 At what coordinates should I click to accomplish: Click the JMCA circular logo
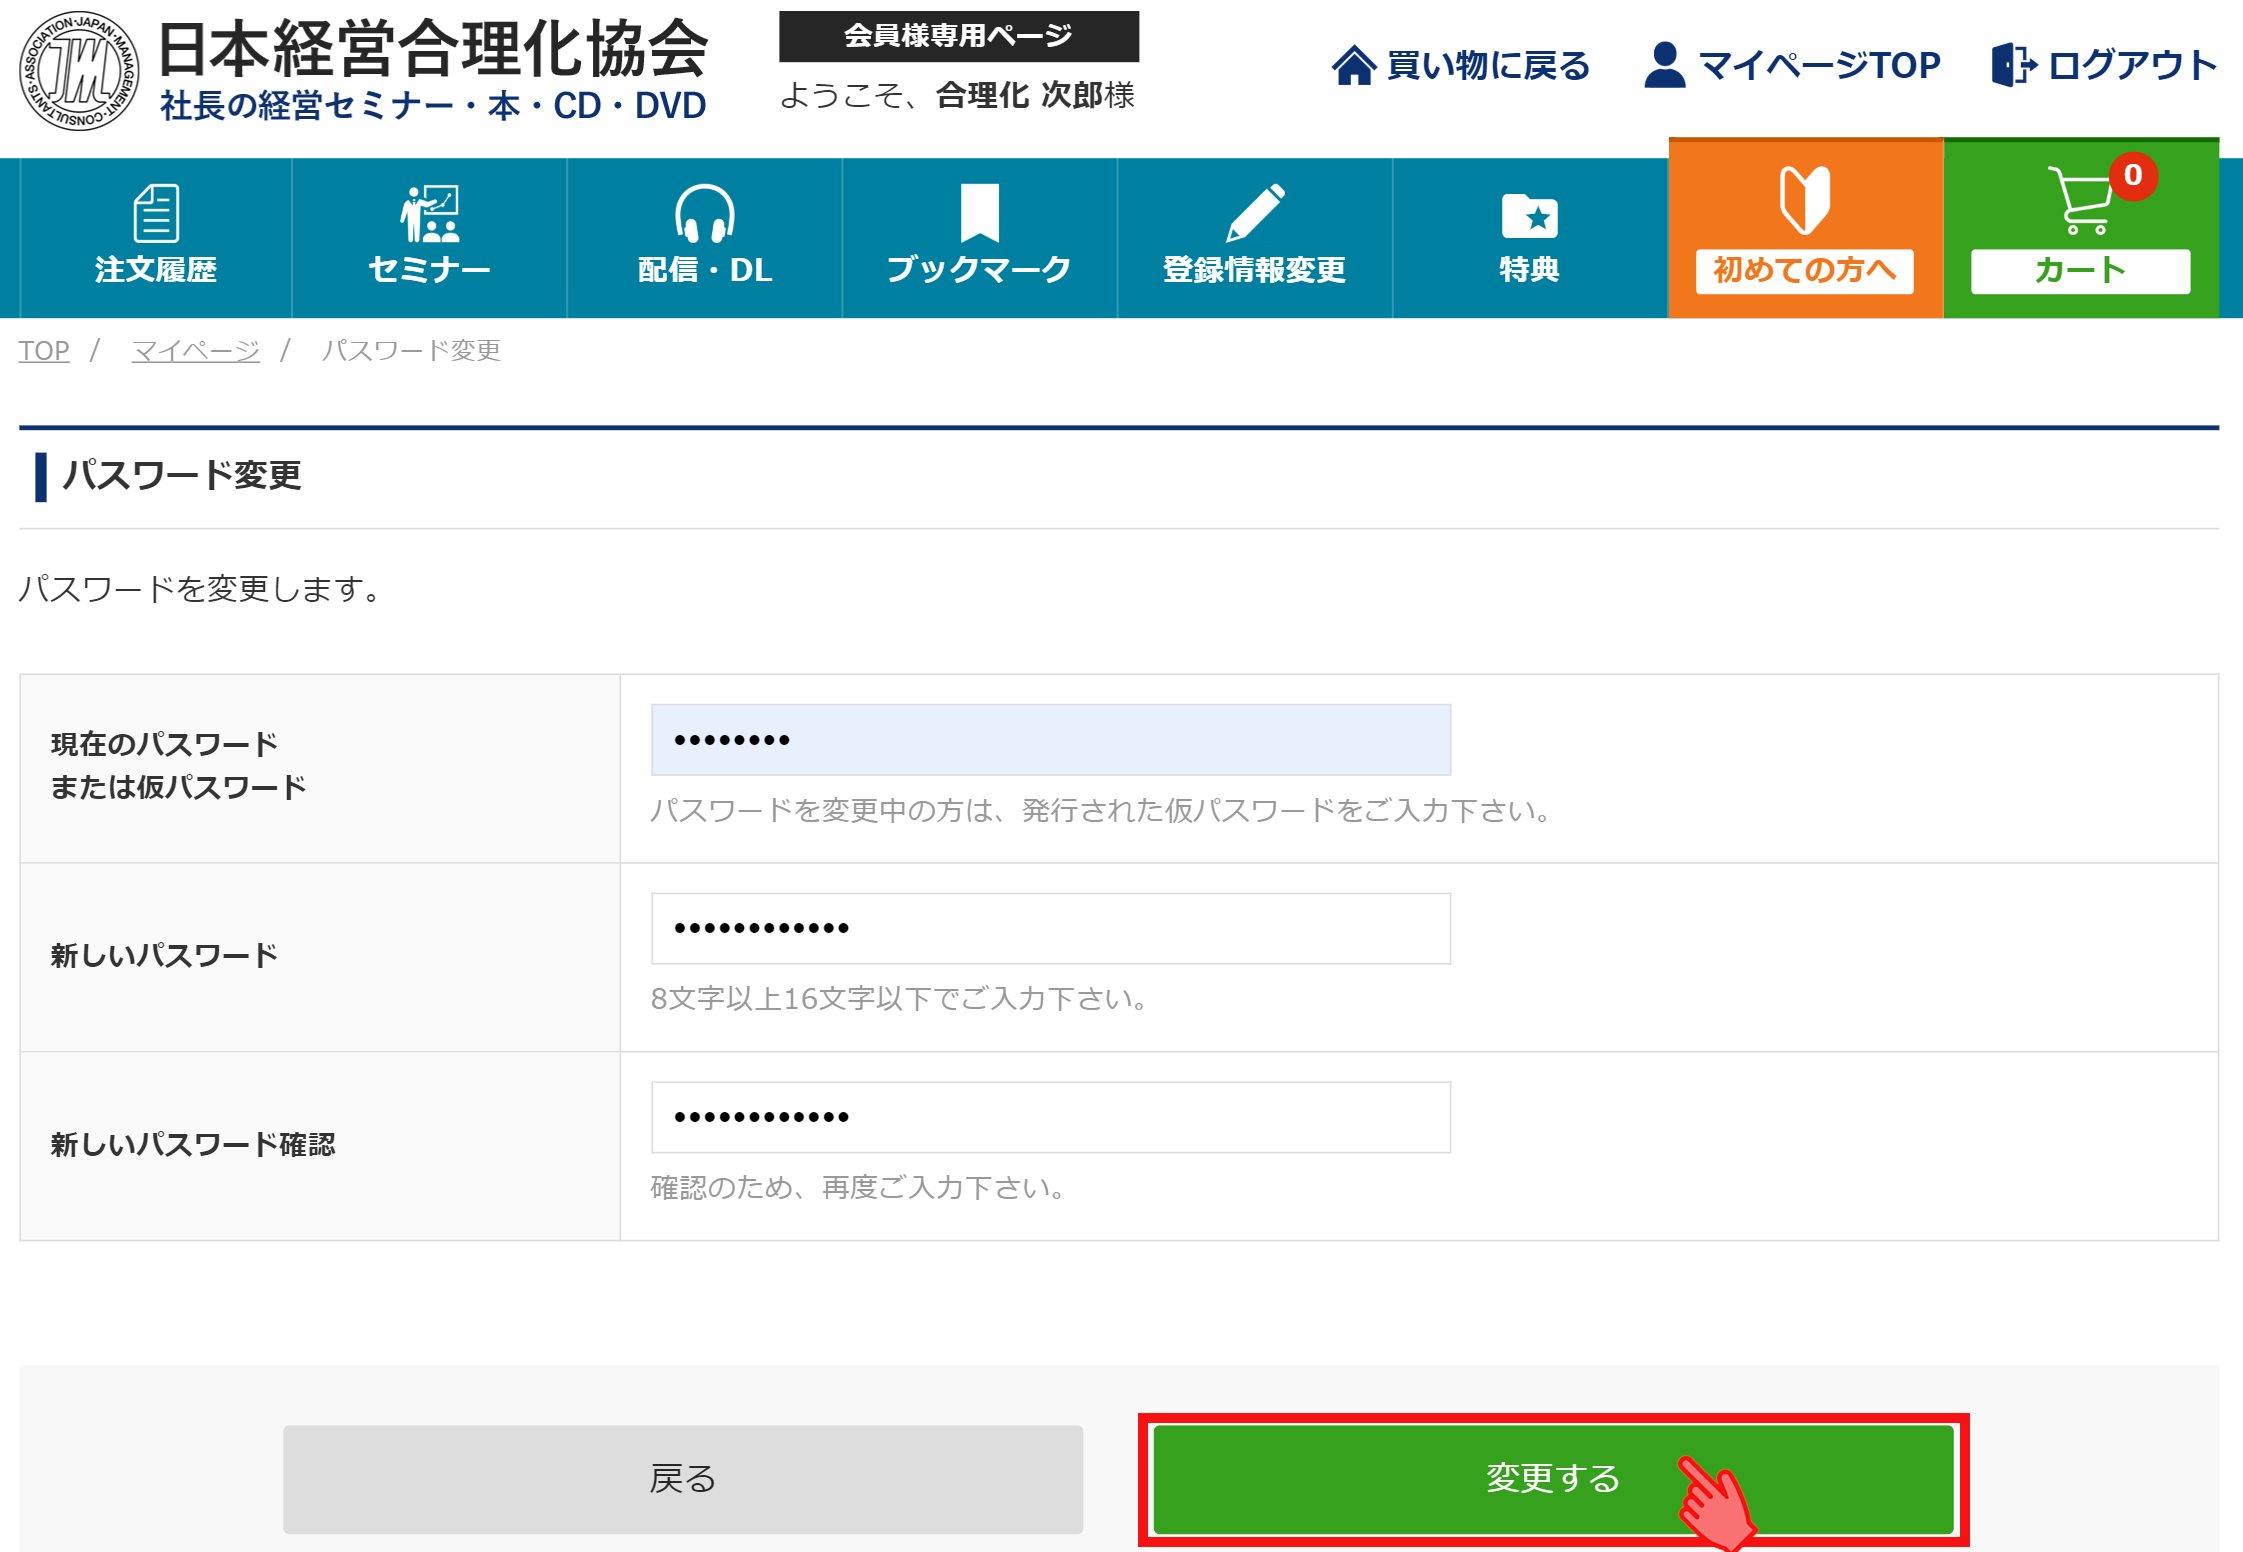point(79,72)
